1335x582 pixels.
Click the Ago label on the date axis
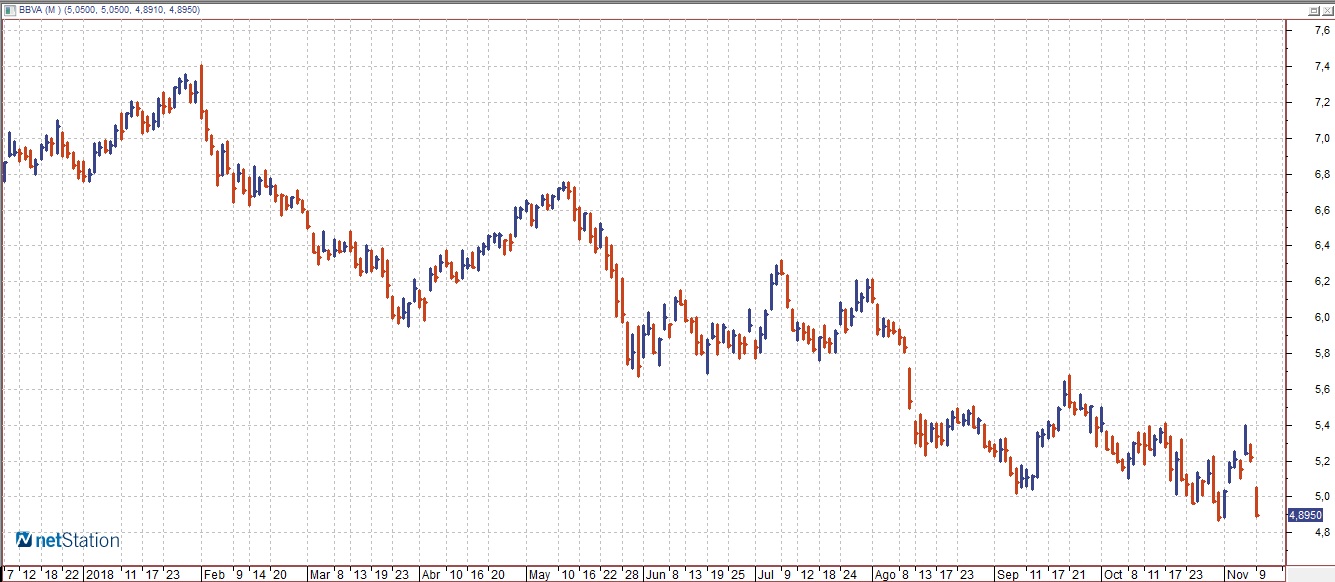tap(884, 574)
